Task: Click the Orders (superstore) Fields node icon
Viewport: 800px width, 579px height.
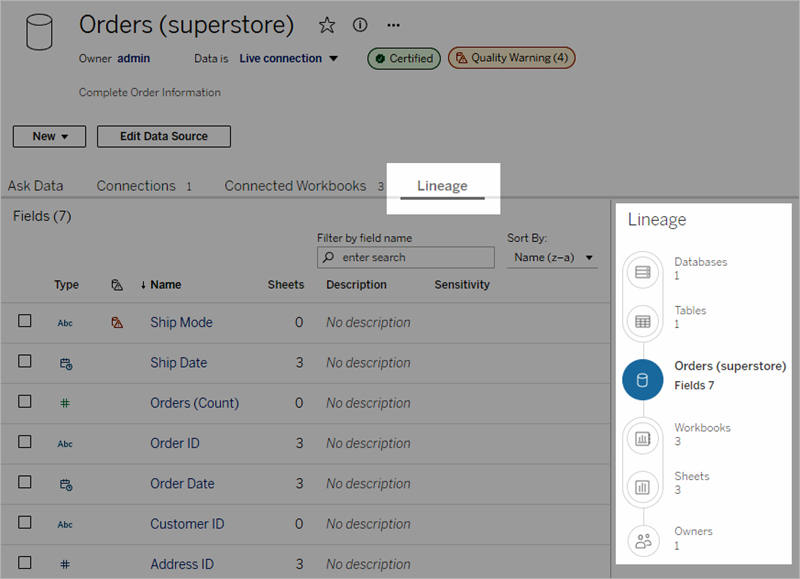Action: pyautogui.click(x=643, y=380)
